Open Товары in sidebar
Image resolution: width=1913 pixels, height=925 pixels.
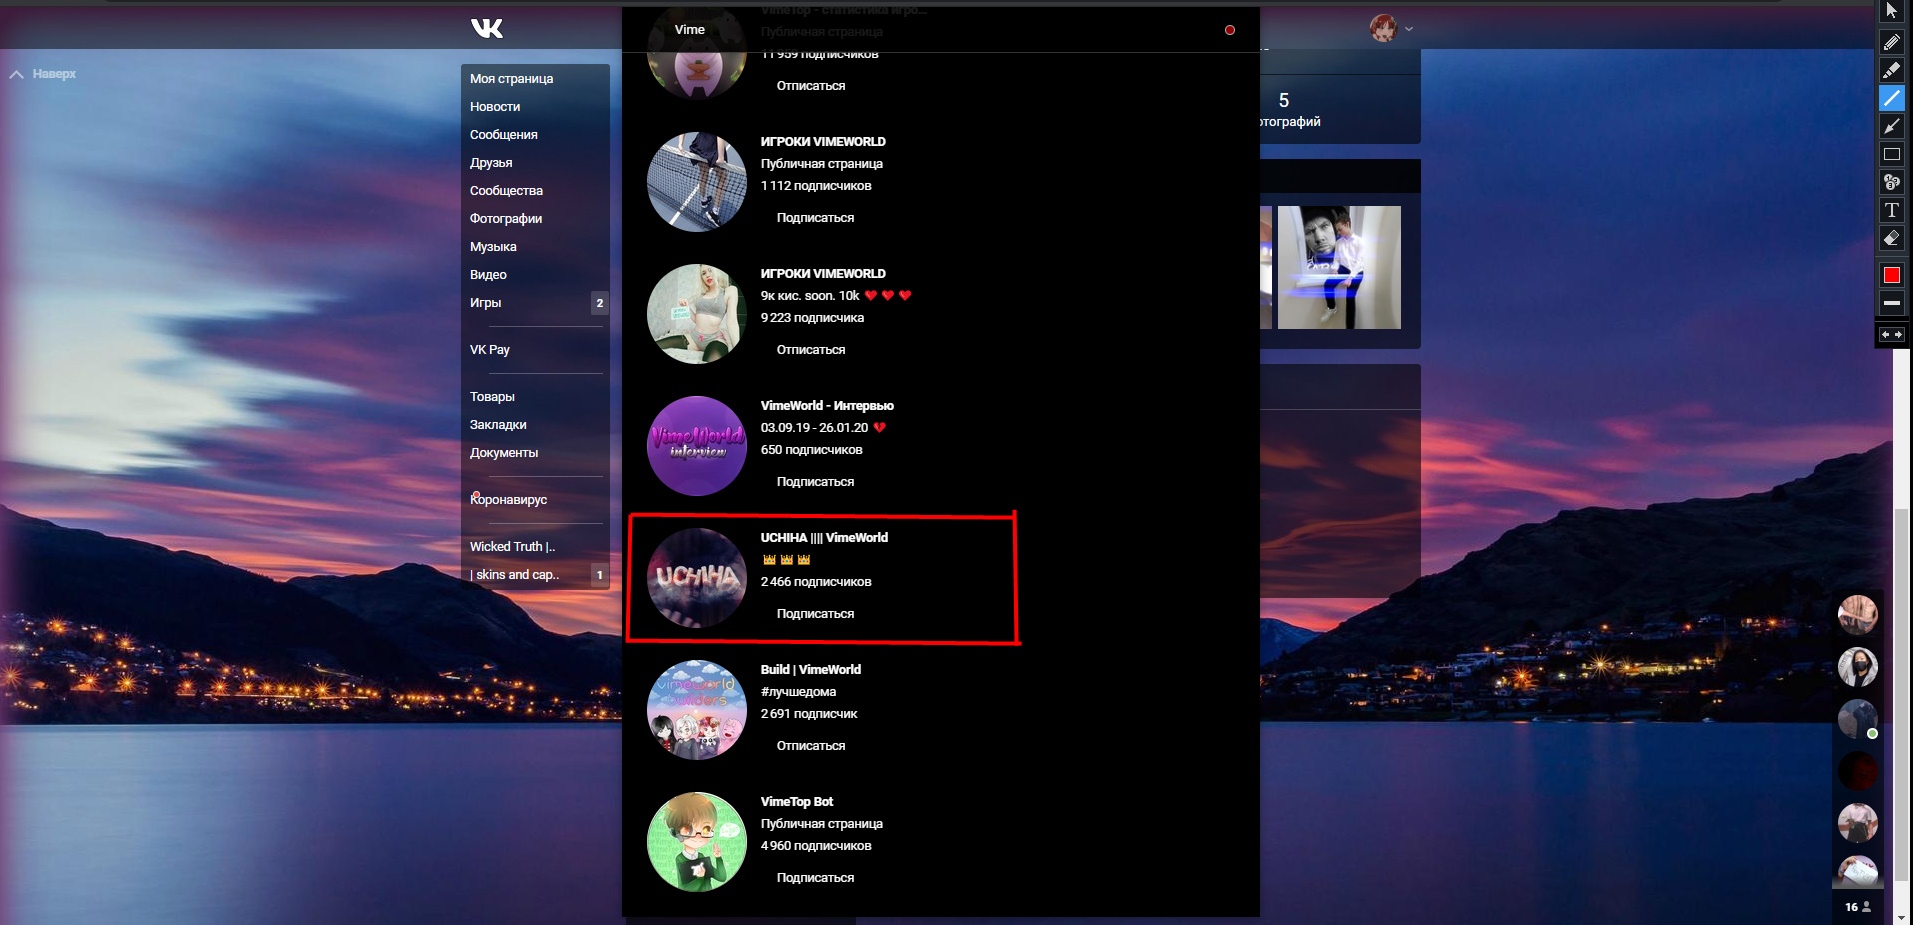492,396
